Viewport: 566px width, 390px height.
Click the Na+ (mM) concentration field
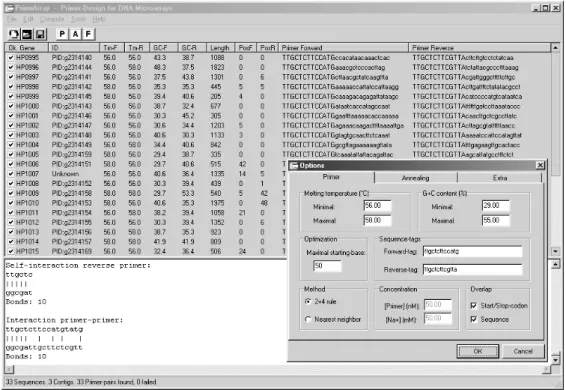tap(437, 318)
